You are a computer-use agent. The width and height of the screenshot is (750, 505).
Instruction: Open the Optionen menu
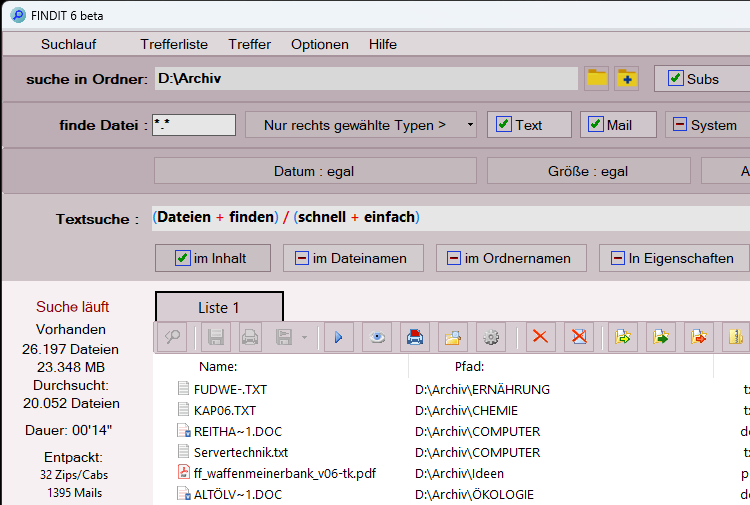(x=320, y=44)
